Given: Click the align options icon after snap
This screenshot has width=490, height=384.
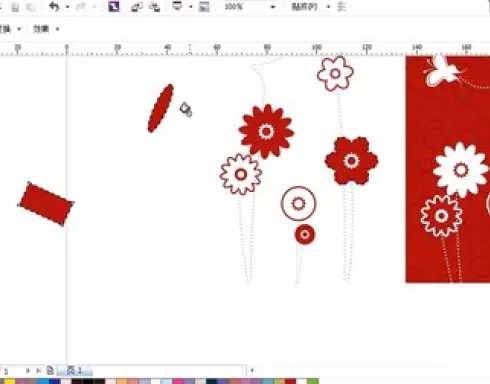Looking at the screenshot, I should [x=342, y=6].
